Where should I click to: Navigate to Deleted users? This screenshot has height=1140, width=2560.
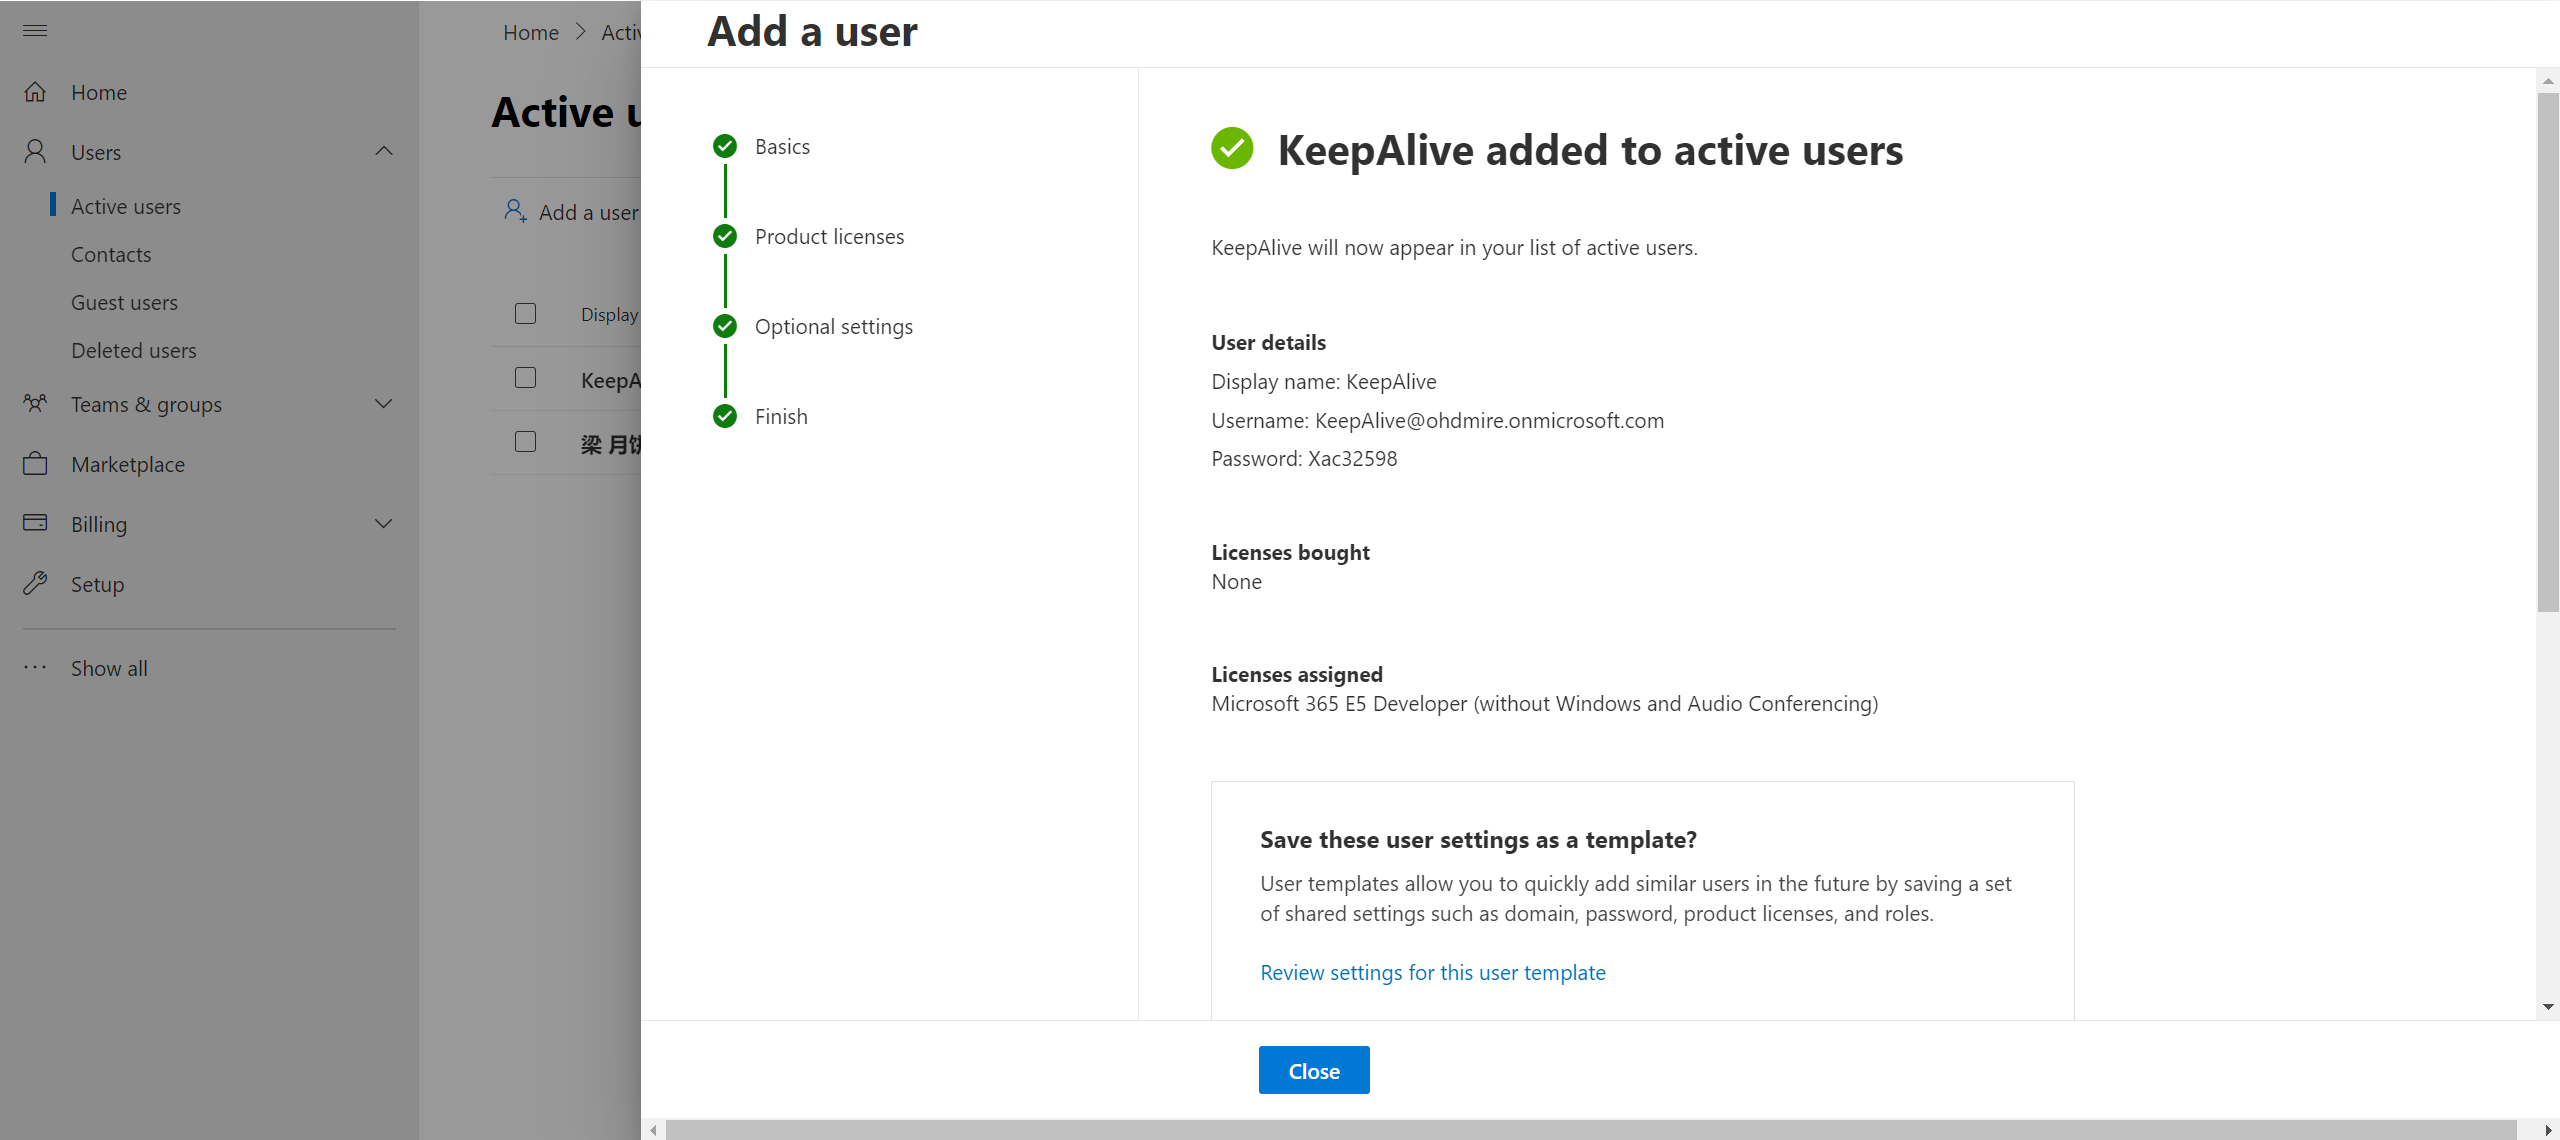click(134, 350)
